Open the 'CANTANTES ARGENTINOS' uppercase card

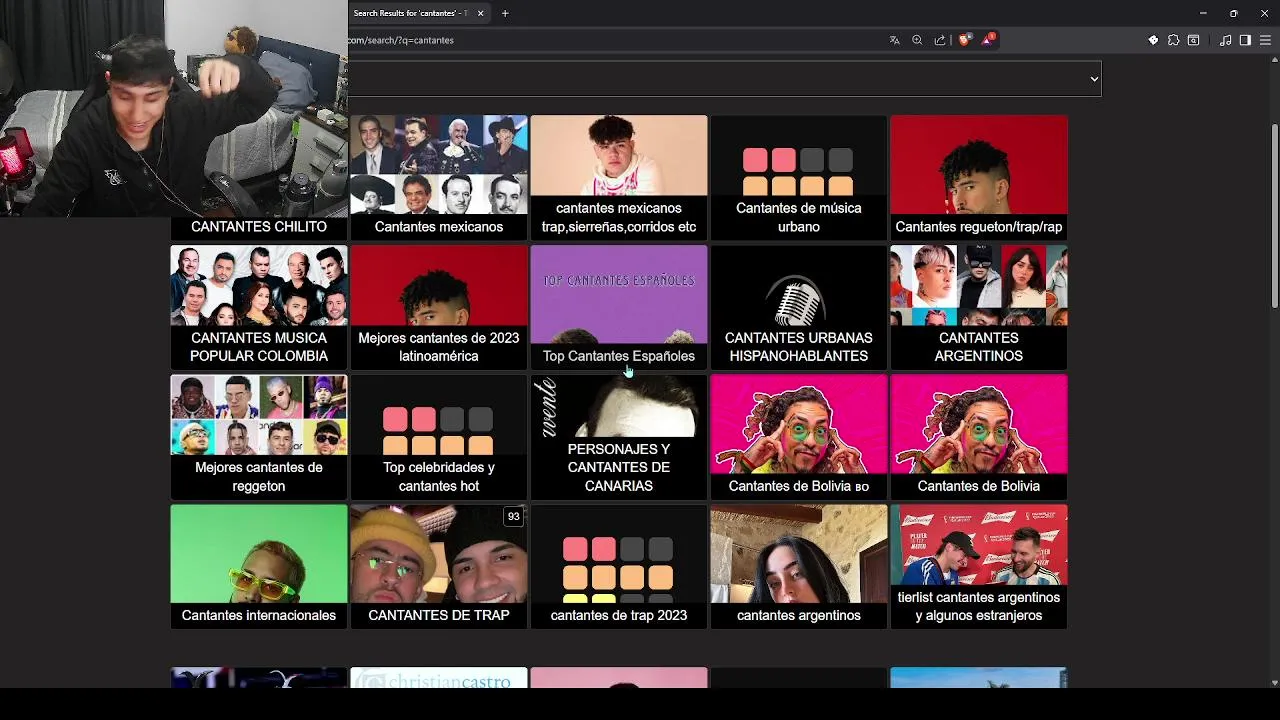[x=979, y=307]
